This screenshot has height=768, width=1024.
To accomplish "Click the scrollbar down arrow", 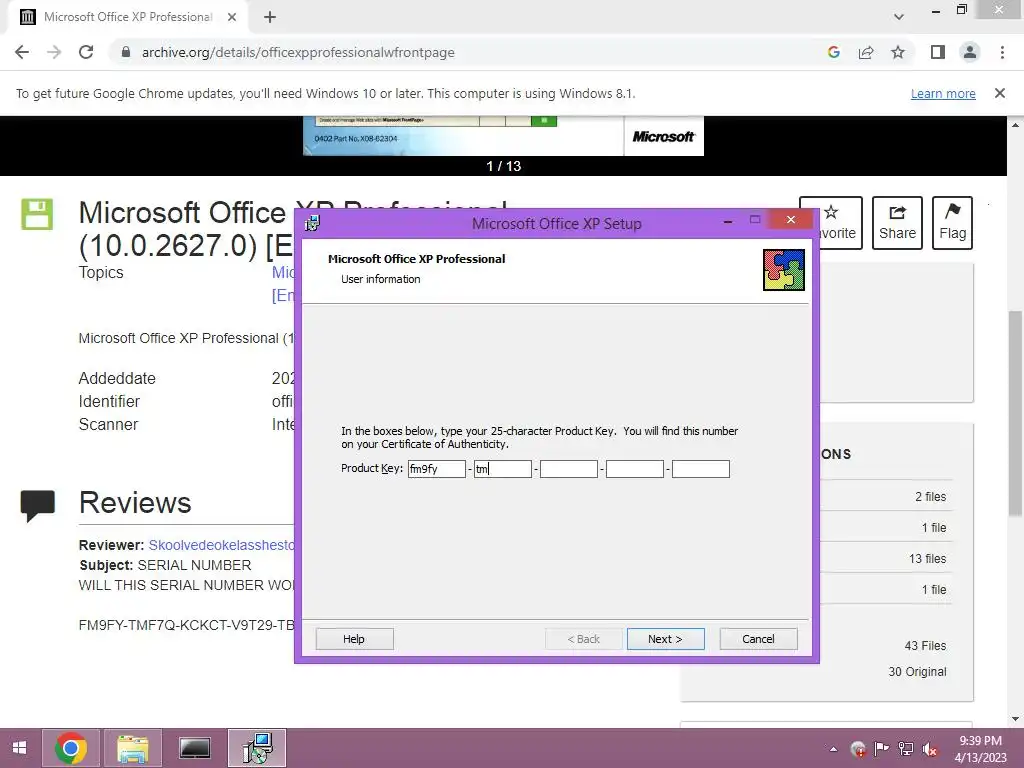I will tap(1016, 718).
